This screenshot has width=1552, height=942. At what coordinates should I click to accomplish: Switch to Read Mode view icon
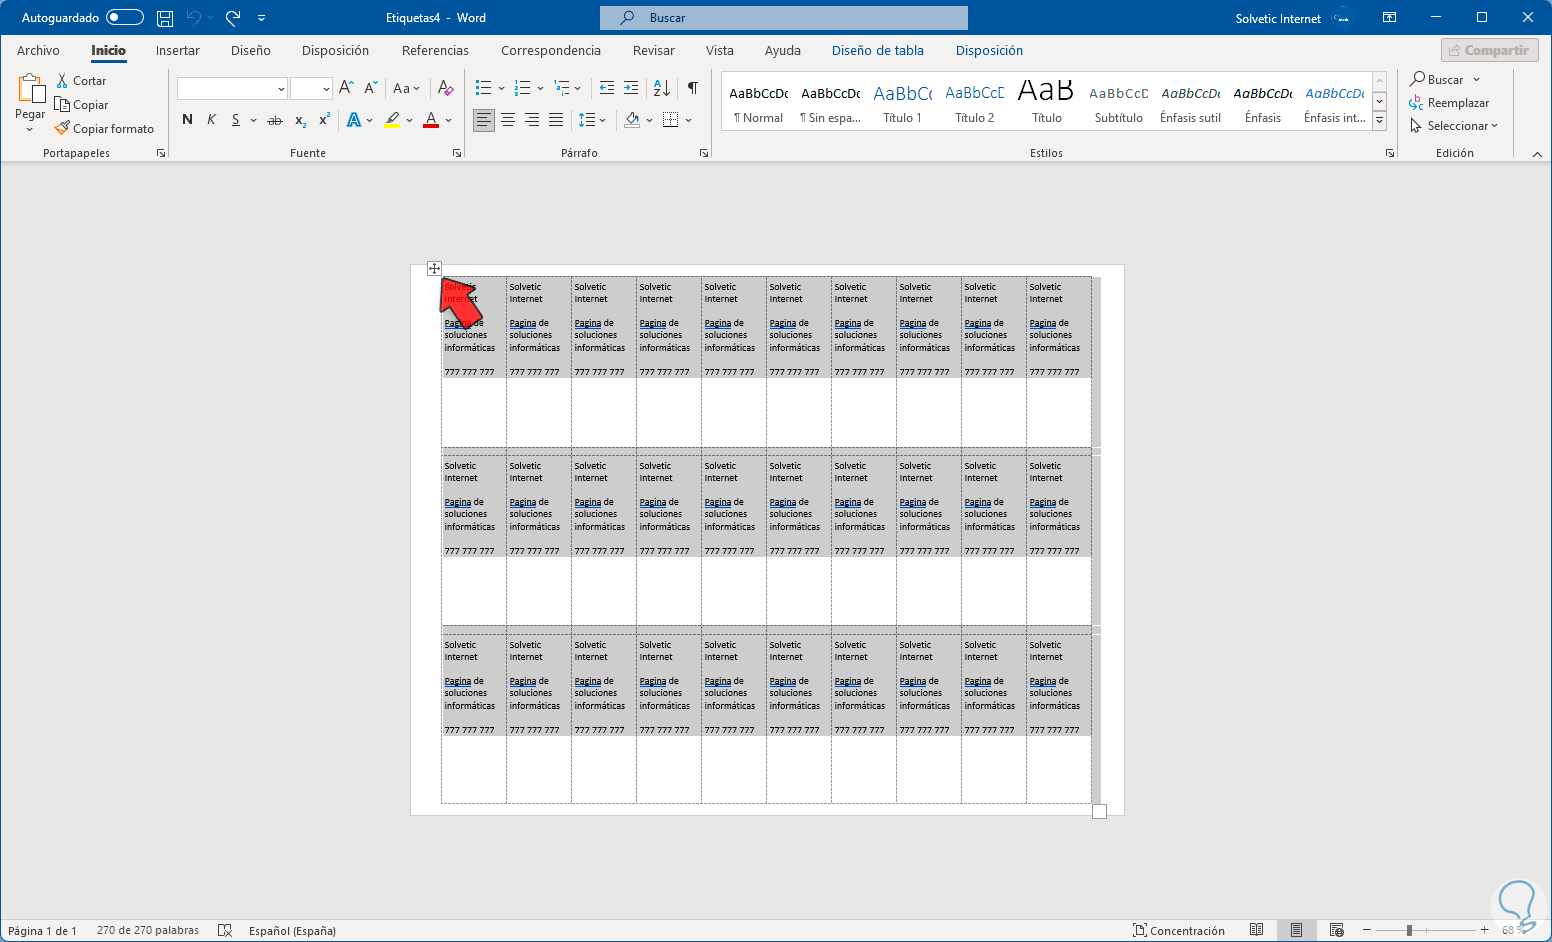coord(1257,930)
